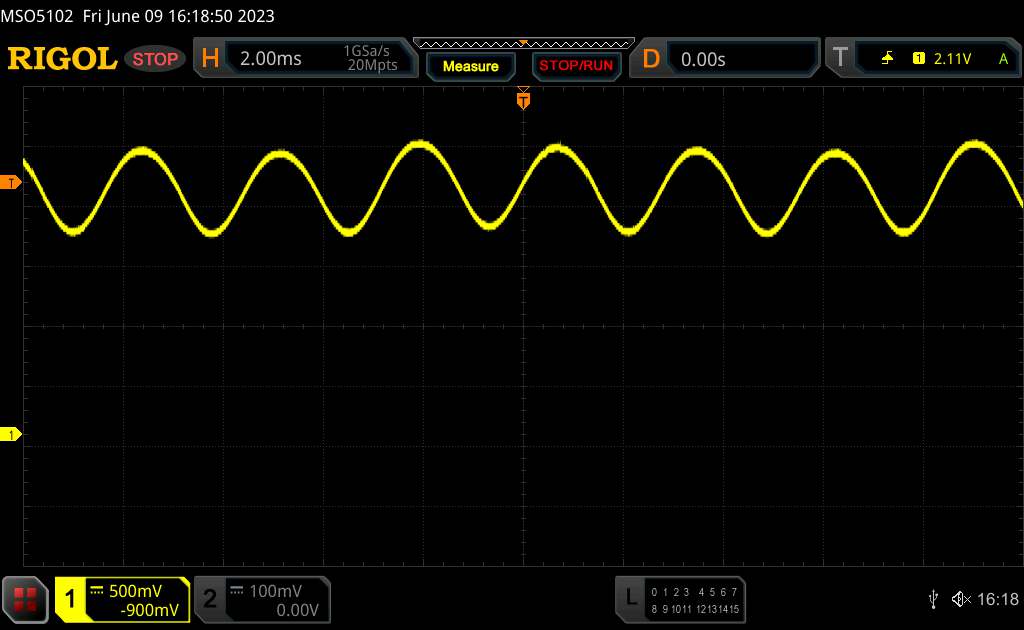Click the 2.11V trigger level value

coord(952,59)
